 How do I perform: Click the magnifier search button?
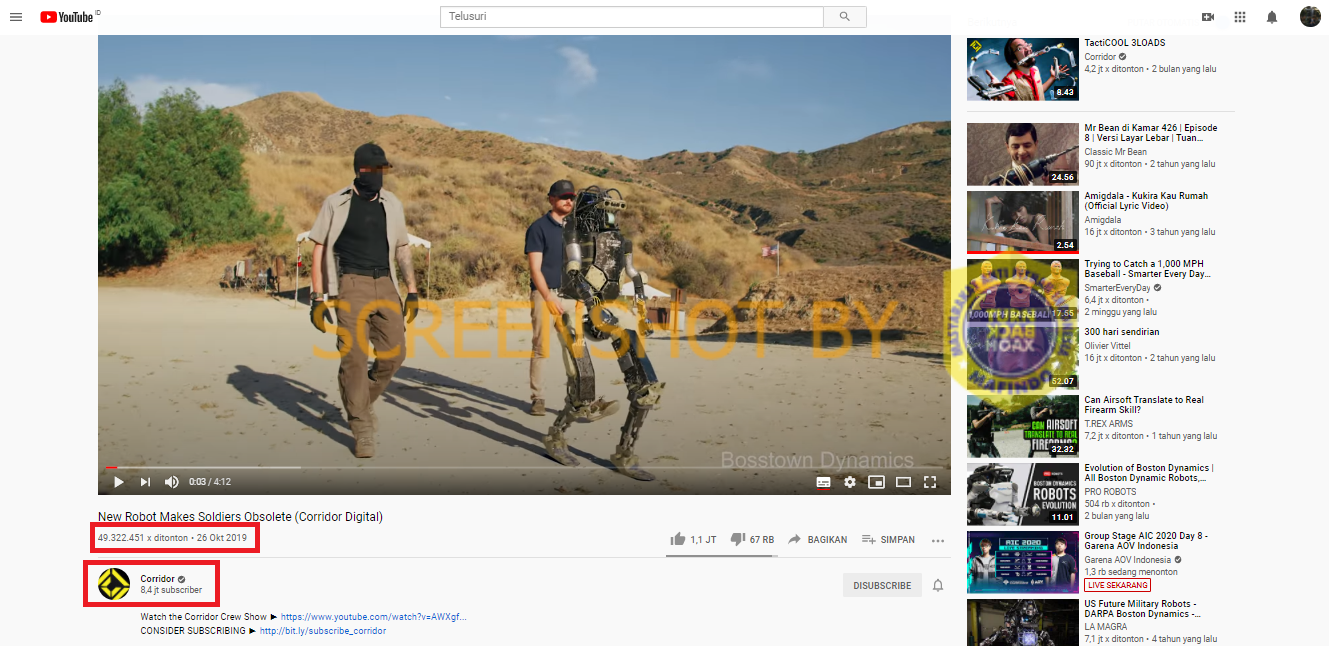coord(845,17)
